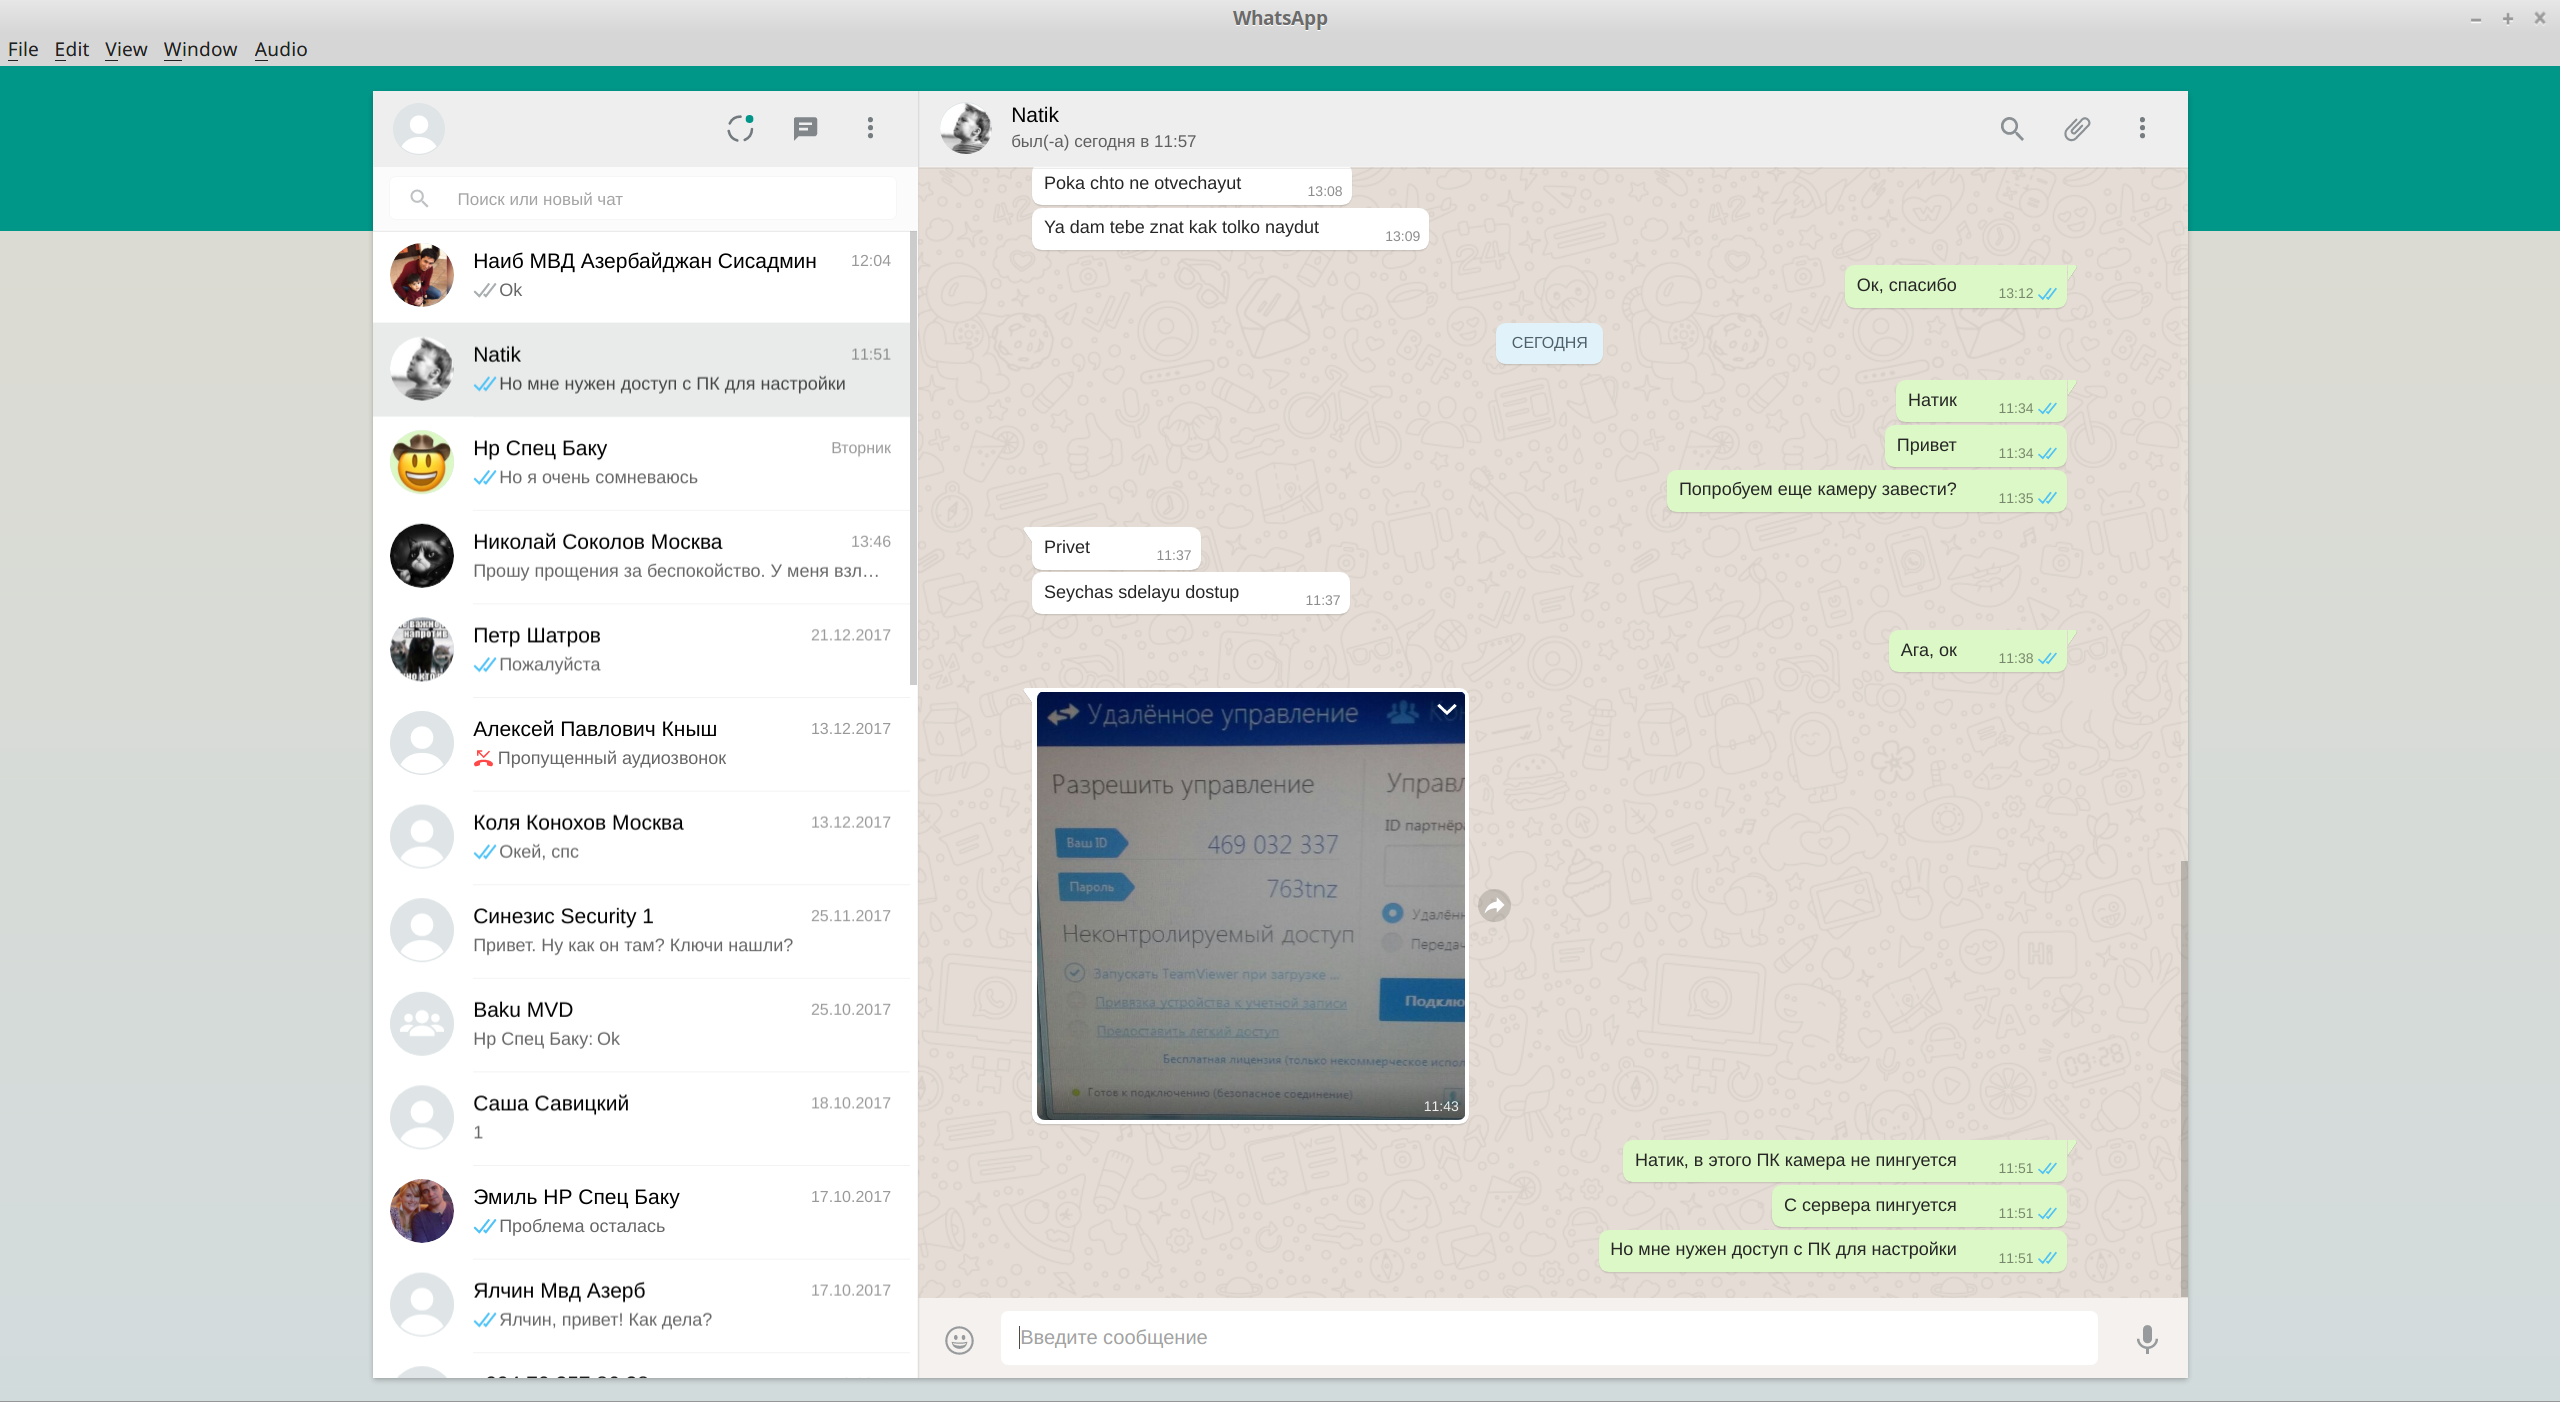Click the message 'Seychas sdelayu dostup'
Image resolution: width=2560 pixels, height=1402 pixels.
click(1190, 593)
